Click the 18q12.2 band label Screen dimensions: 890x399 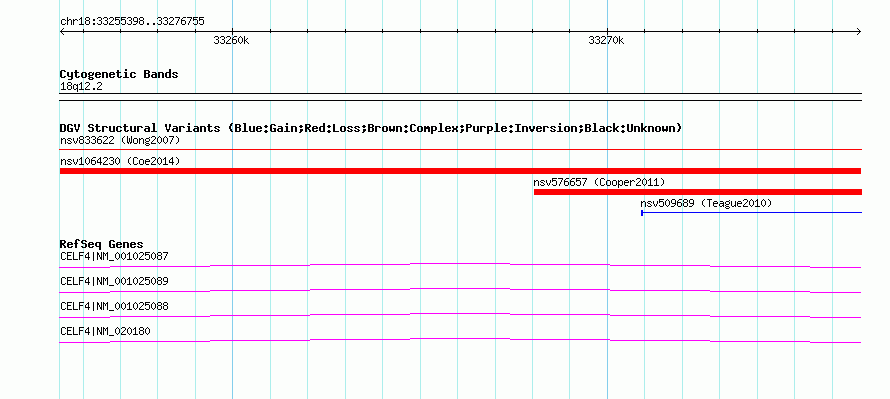pyautogui.click(x=81, y=87)
